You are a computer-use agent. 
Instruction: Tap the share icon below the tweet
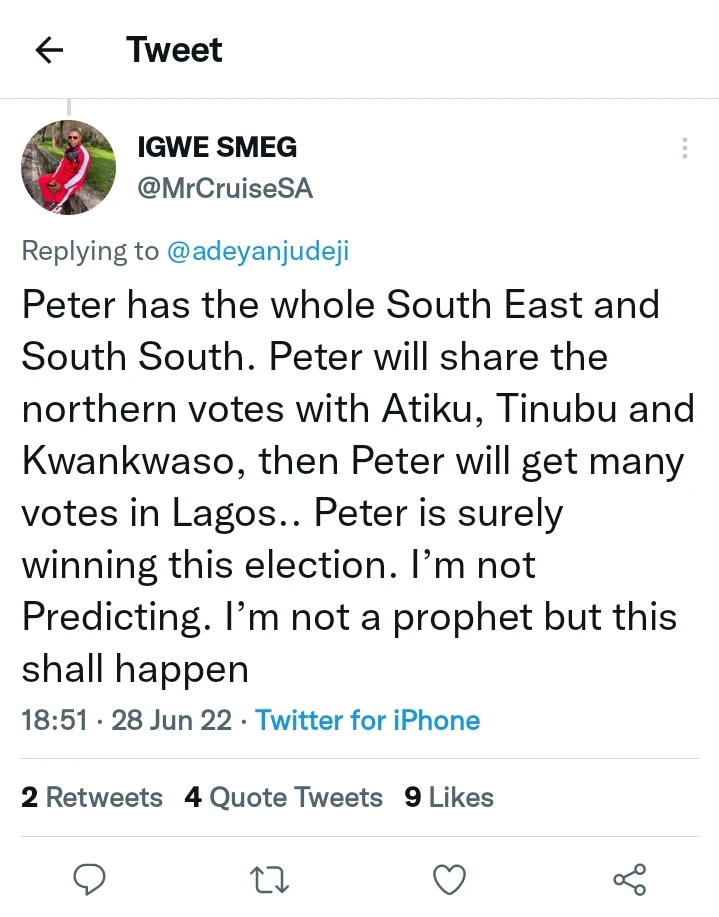(629, 879)
